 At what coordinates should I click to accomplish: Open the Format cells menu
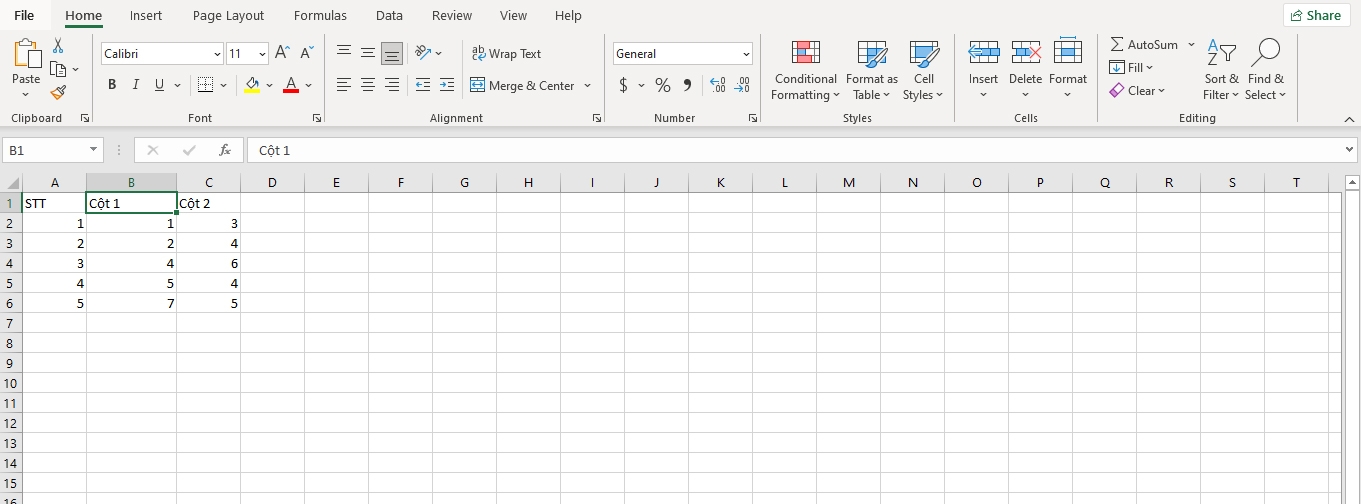tap(1068, 70)
